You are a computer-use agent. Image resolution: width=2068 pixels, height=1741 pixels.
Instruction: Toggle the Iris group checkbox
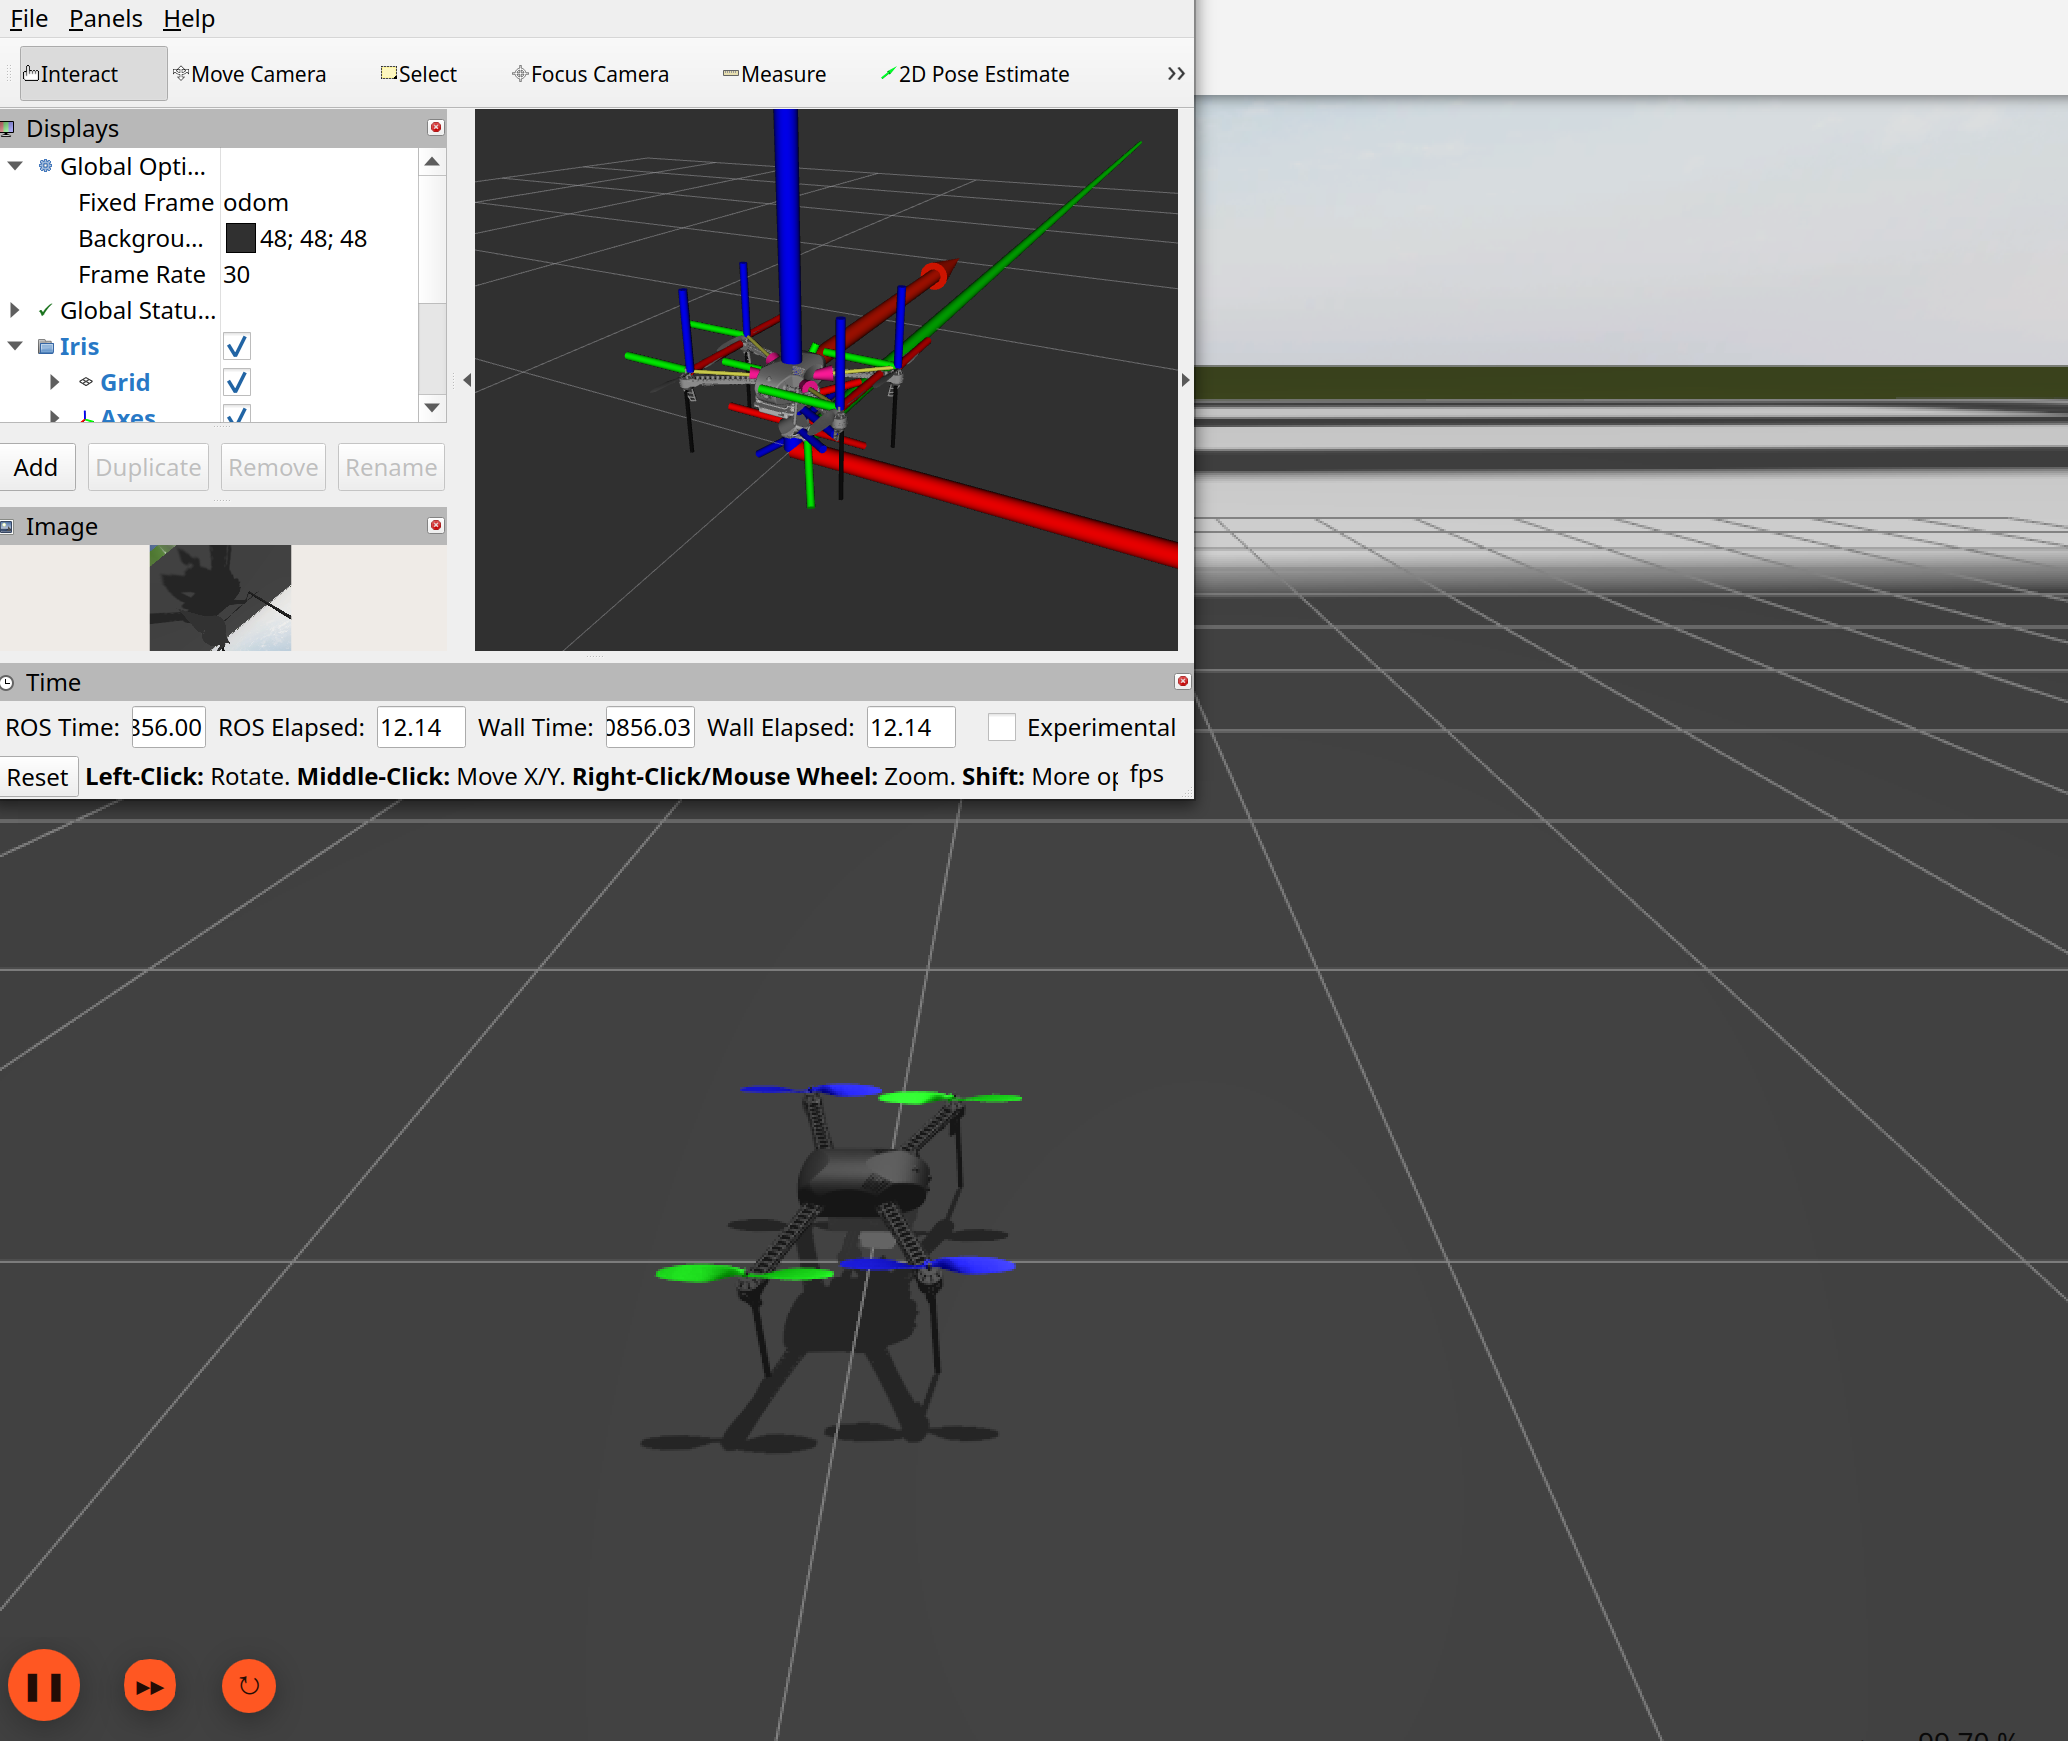pyautogui.click(x=237, y=346)
